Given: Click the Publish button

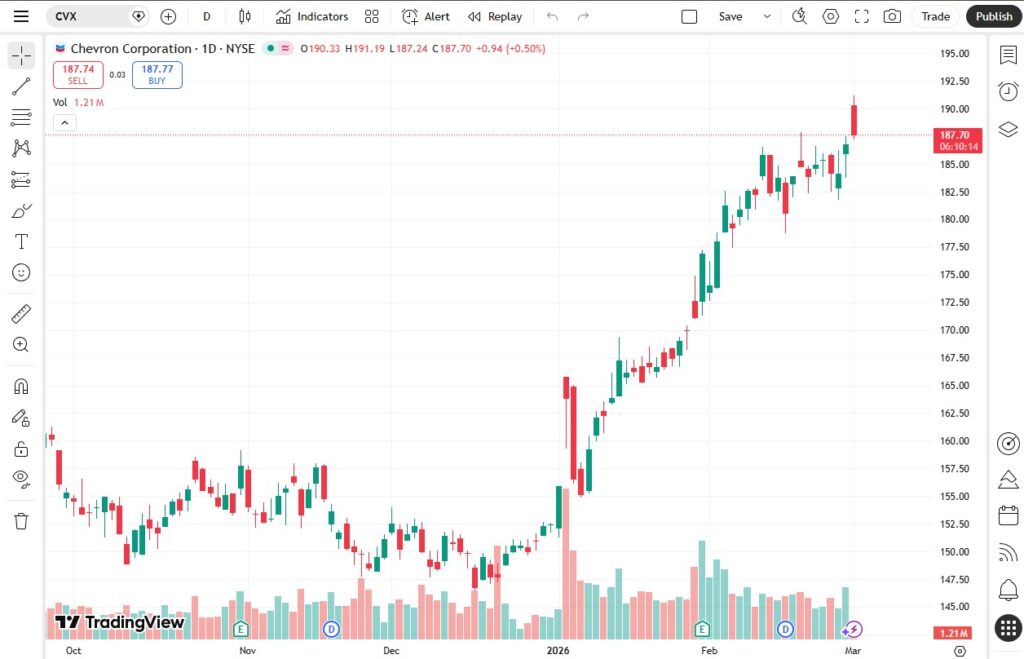Looking at the screenshot, I should tap(993, 16).
